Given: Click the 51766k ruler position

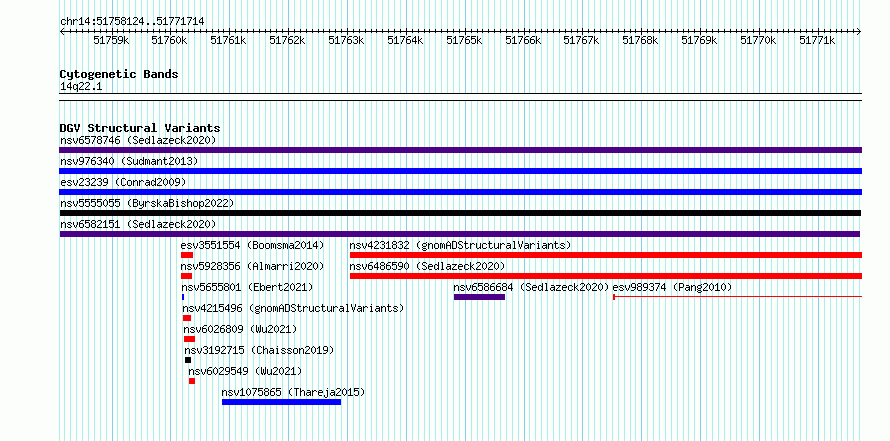Looking at the screenshot, I should (523, 40).
